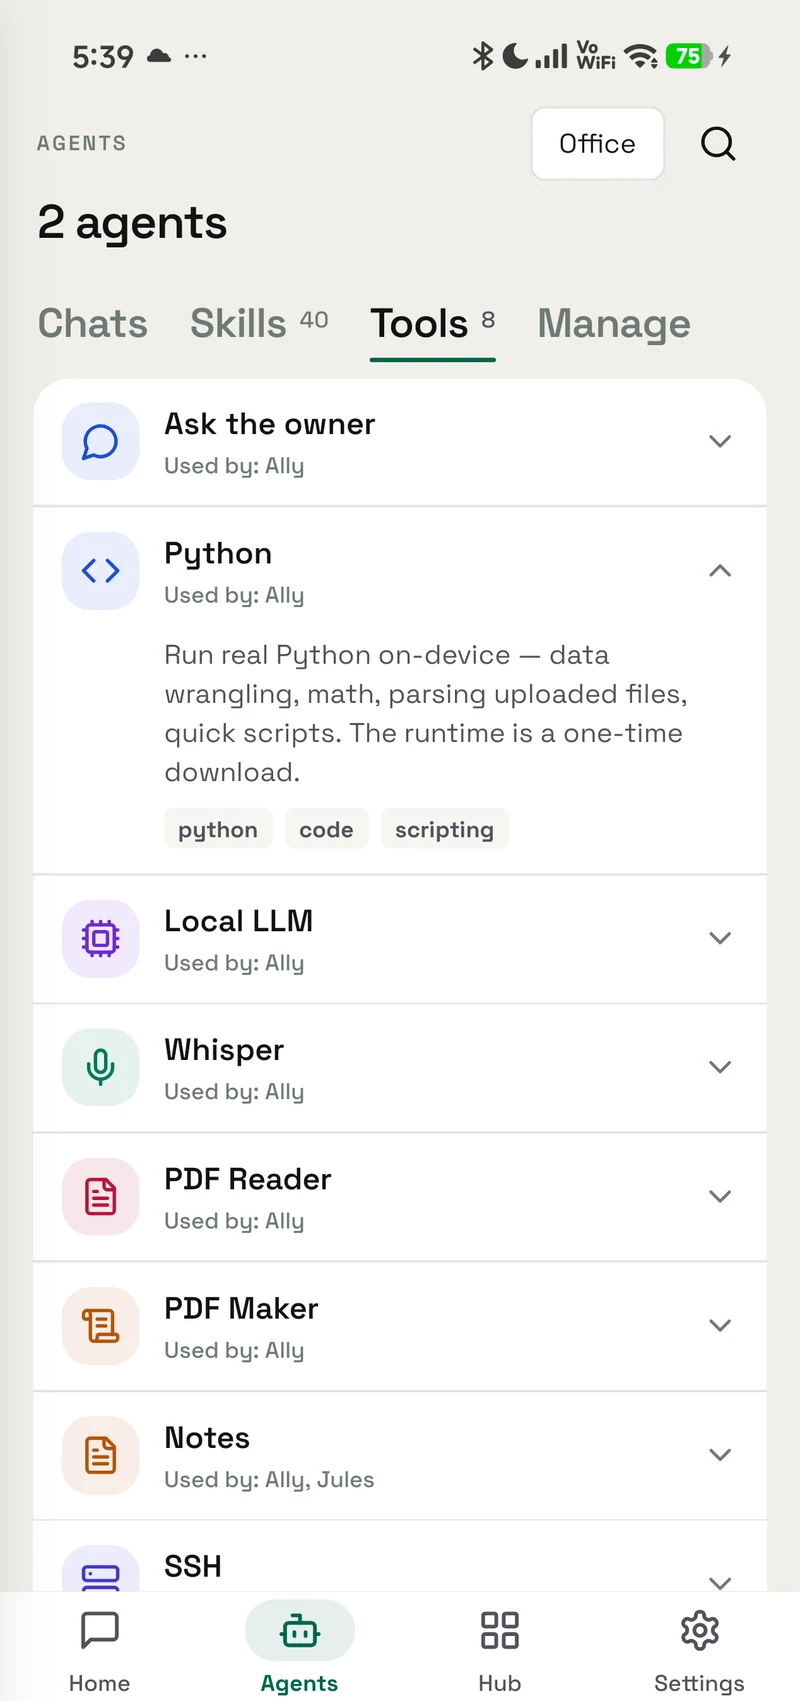
Task: Tap the Python code brackets icon
Action: pos(100,571)
